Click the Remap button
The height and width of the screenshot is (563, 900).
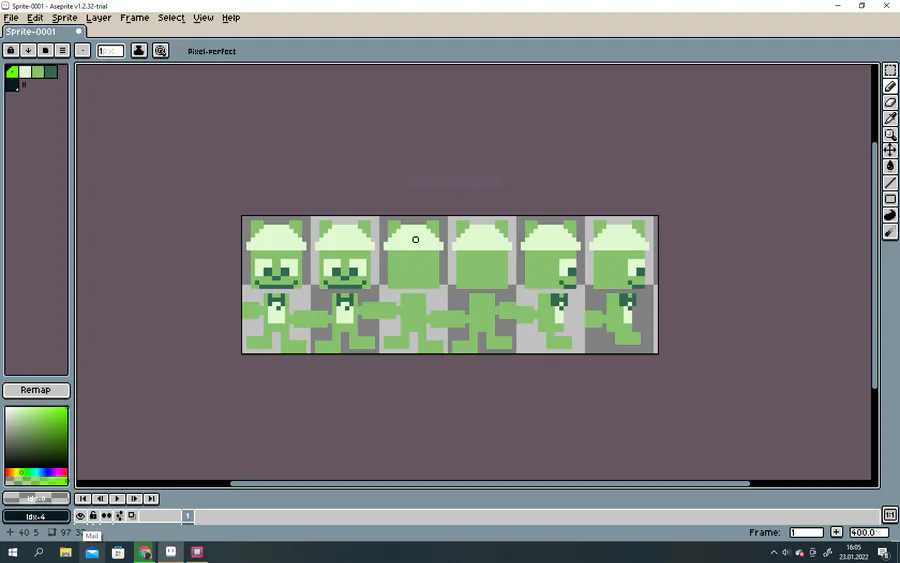36,390
